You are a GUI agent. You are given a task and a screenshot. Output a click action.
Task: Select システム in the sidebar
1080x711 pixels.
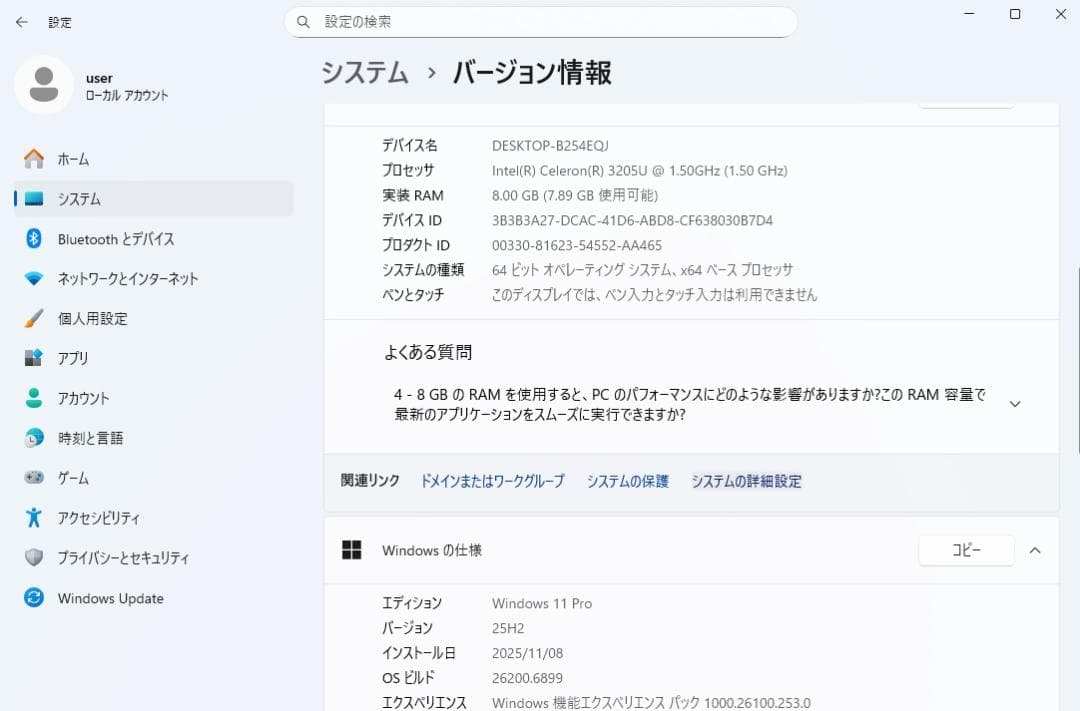154,199
